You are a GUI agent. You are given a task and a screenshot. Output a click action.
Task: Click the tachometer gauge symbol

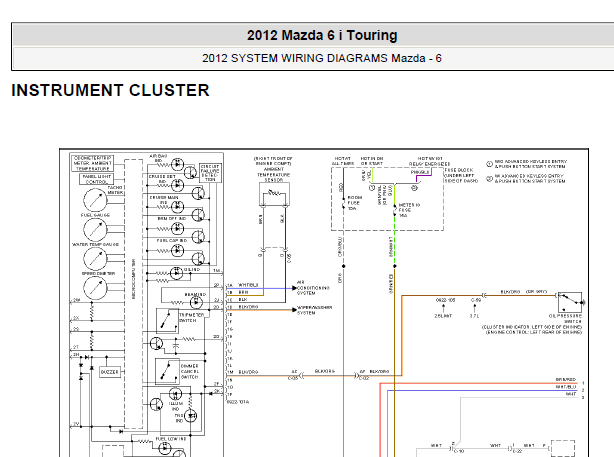click(x=95, y=200)
